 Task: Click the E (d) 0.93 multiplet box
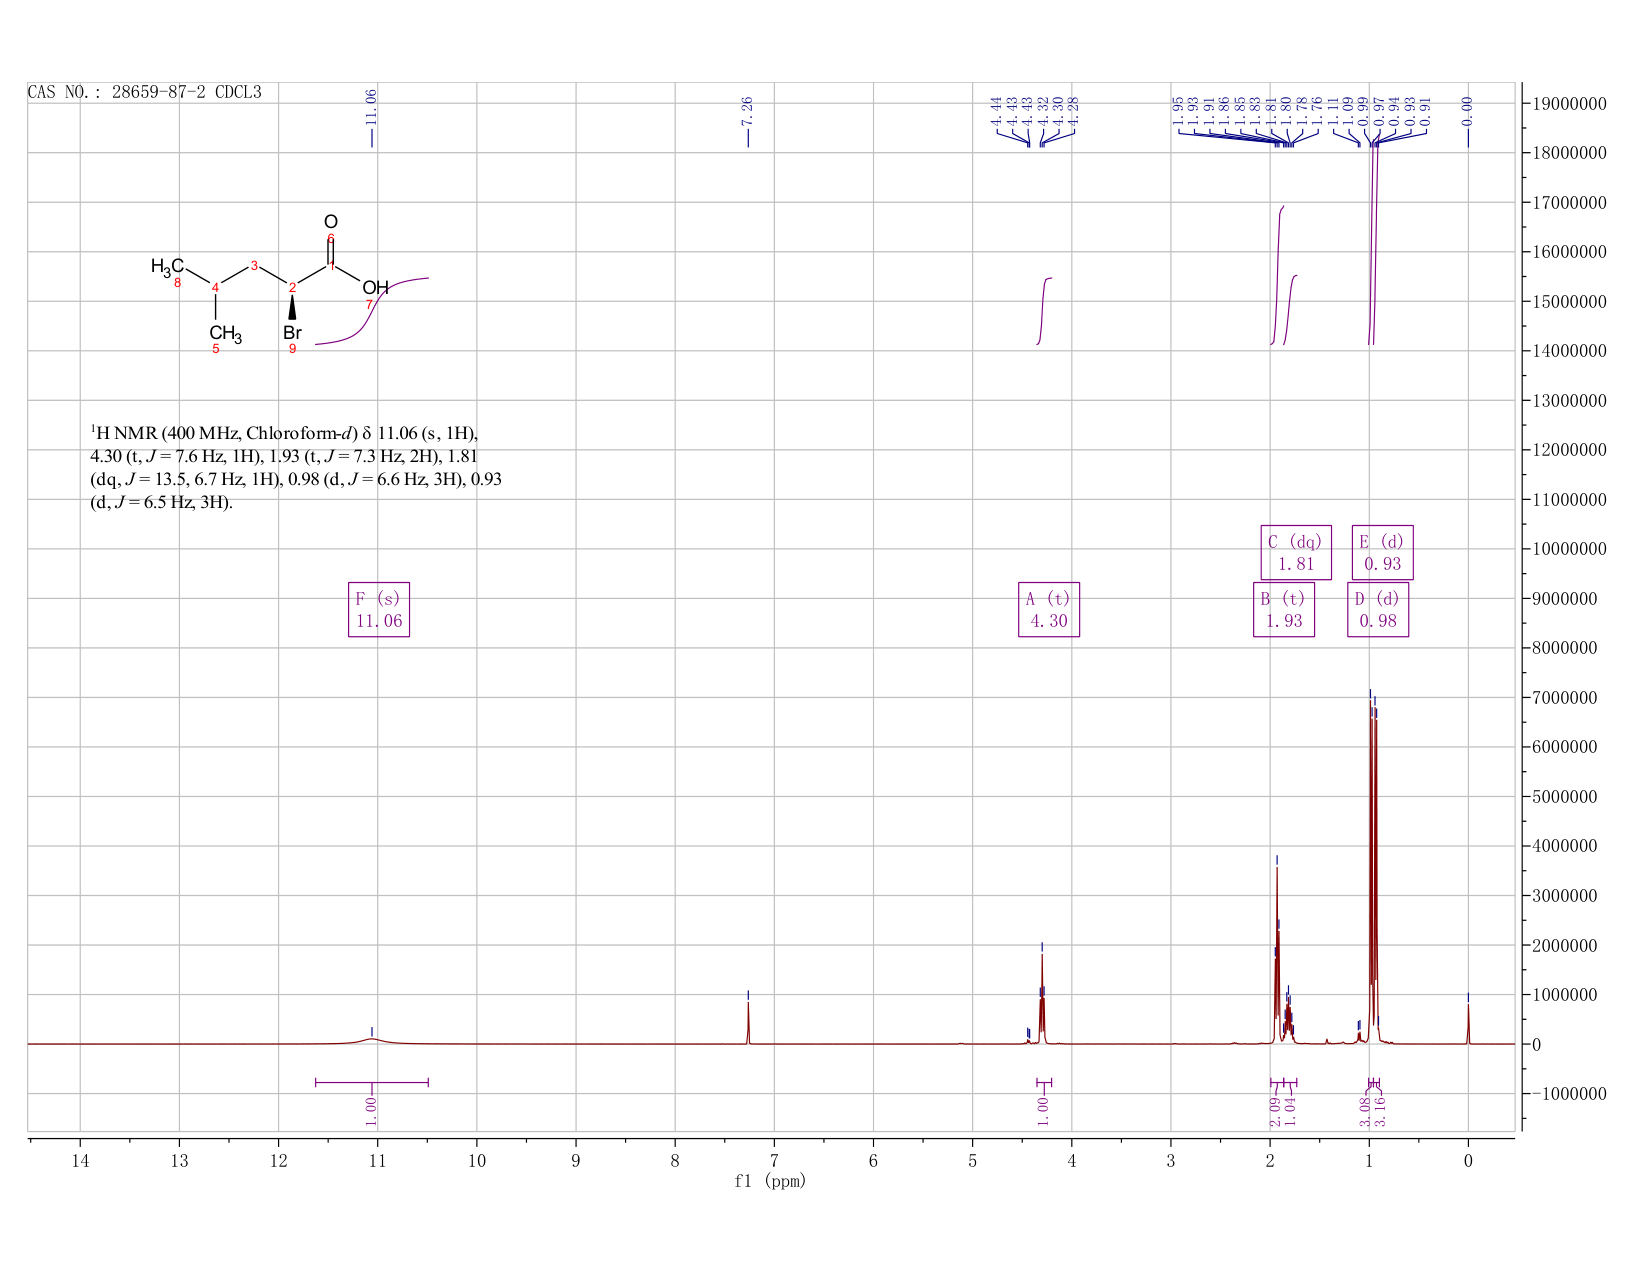1383,552
